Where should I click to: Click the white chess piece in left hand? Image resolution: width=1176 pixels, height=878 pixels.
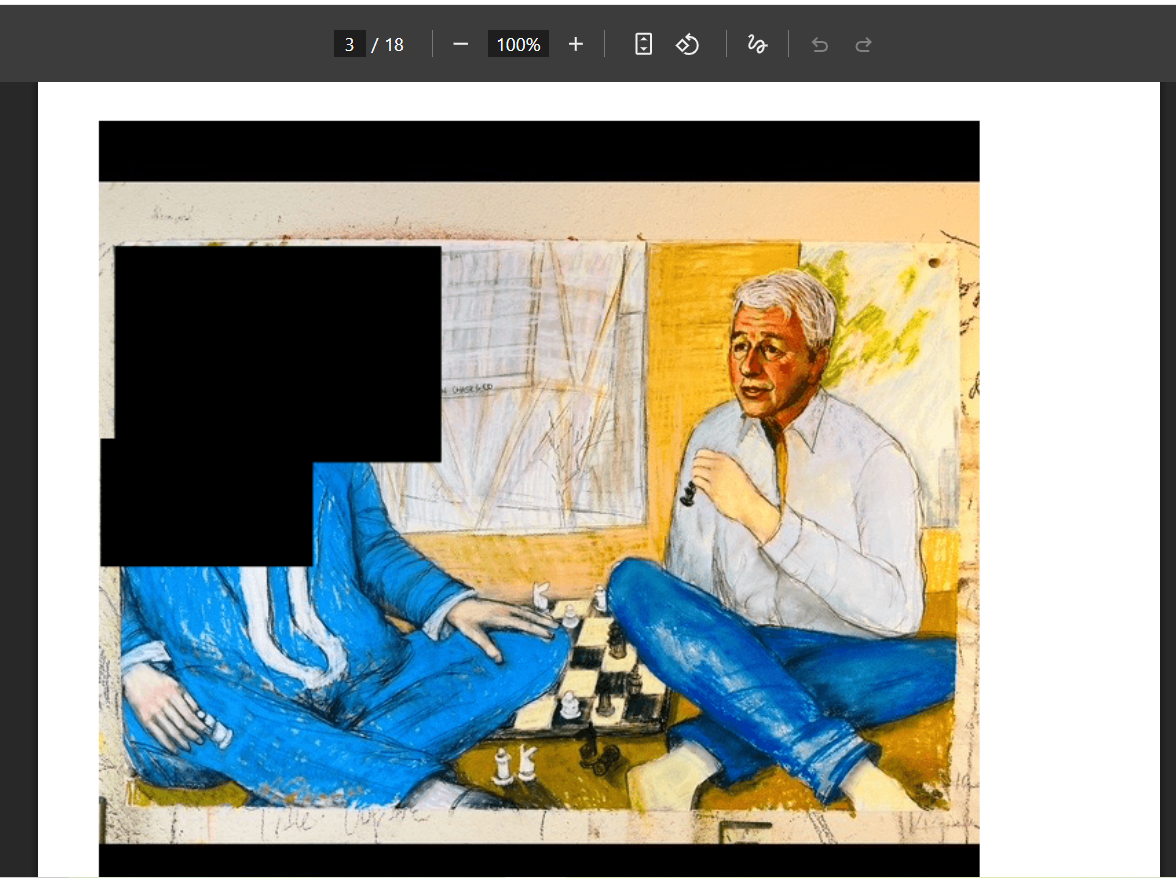[x=215, y=731]
